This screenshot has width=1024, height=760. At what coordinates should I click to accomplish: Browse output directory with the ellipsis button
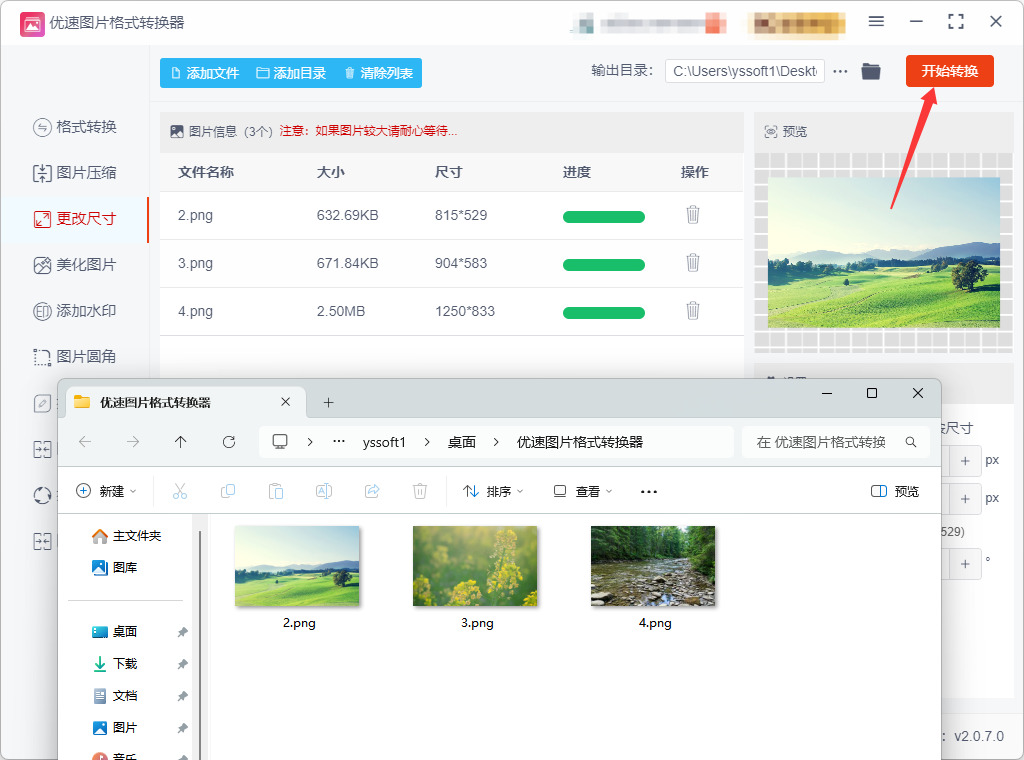pos(840,71)
